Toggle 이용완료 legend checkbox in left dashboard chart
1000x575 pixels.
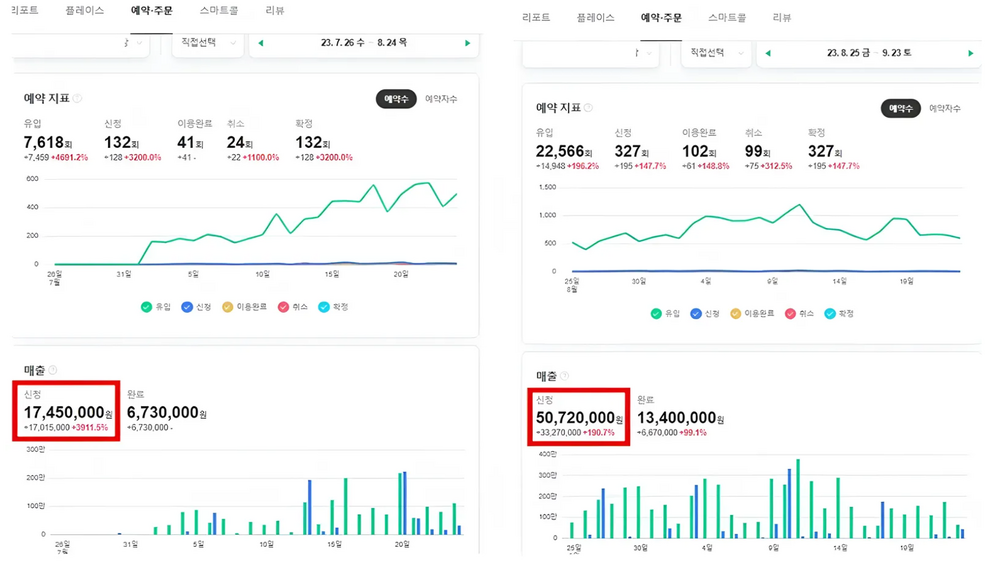click(x=227, y=307)
